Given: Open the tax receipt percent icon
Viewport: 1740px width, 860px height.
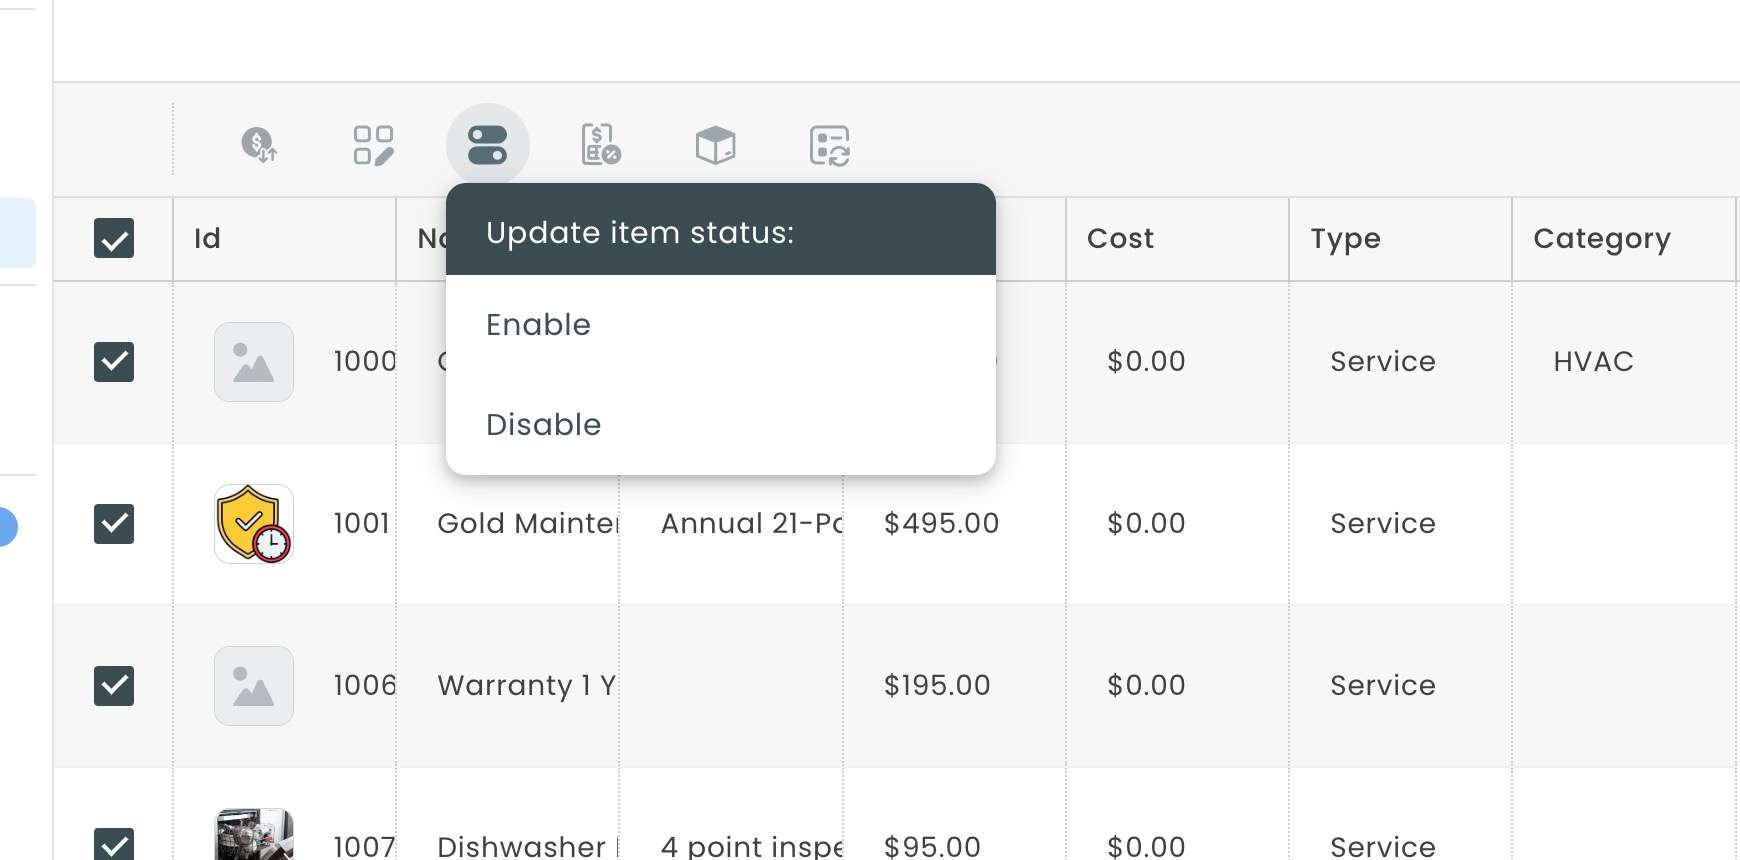Looking at the screenshot, I should click(x=601, y=145).
